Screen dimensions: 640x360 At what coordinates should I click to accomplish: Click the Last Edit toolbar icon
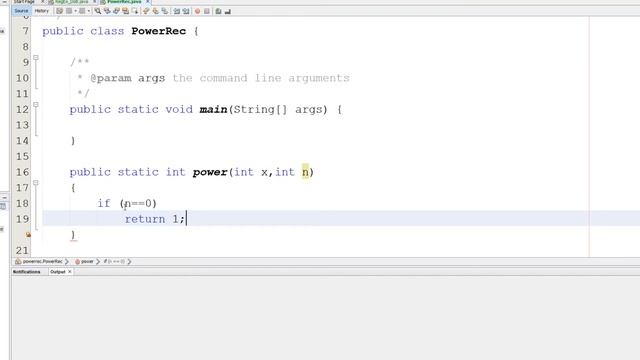click(60, 11)
